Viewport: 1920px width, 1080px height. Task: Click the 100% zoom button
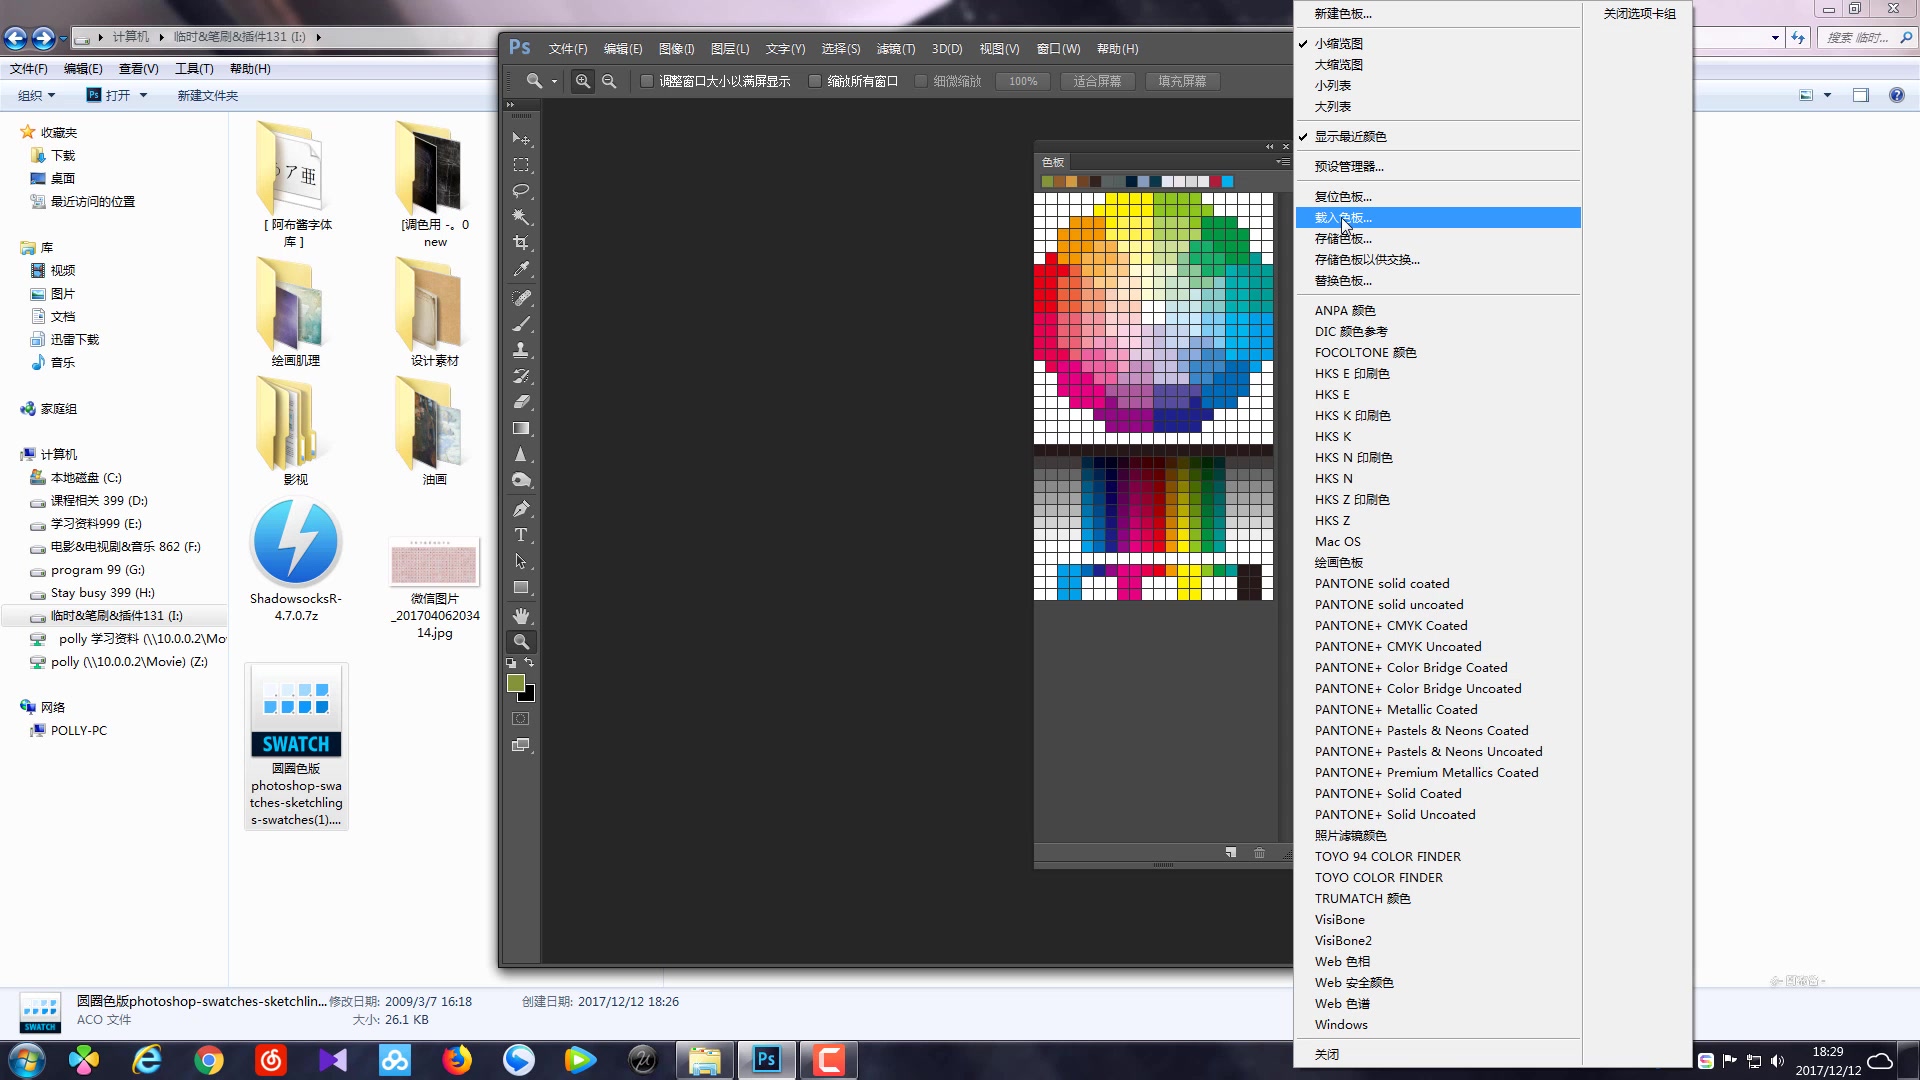[1022, 81]
